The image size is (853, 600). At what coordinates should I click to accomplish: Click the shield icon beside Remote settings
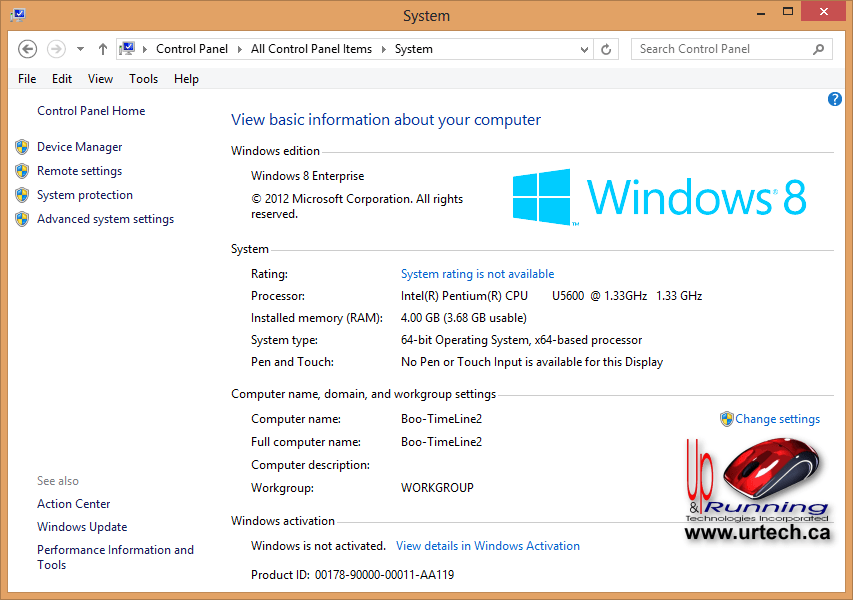(x=22, y=171)
